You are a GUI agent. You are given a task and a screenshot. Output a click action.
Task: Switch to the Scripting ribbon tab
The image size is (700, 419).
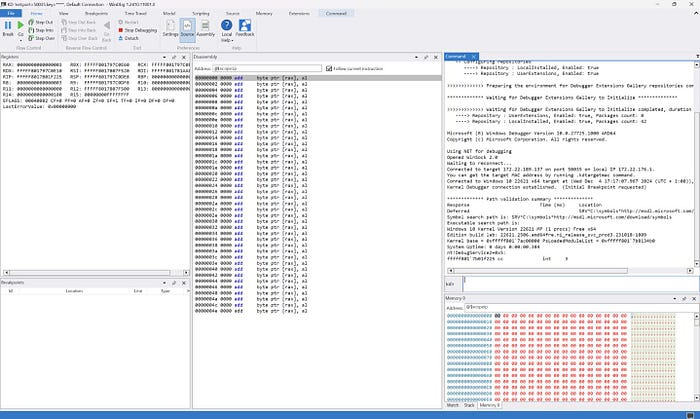click(x=200, y=13)
